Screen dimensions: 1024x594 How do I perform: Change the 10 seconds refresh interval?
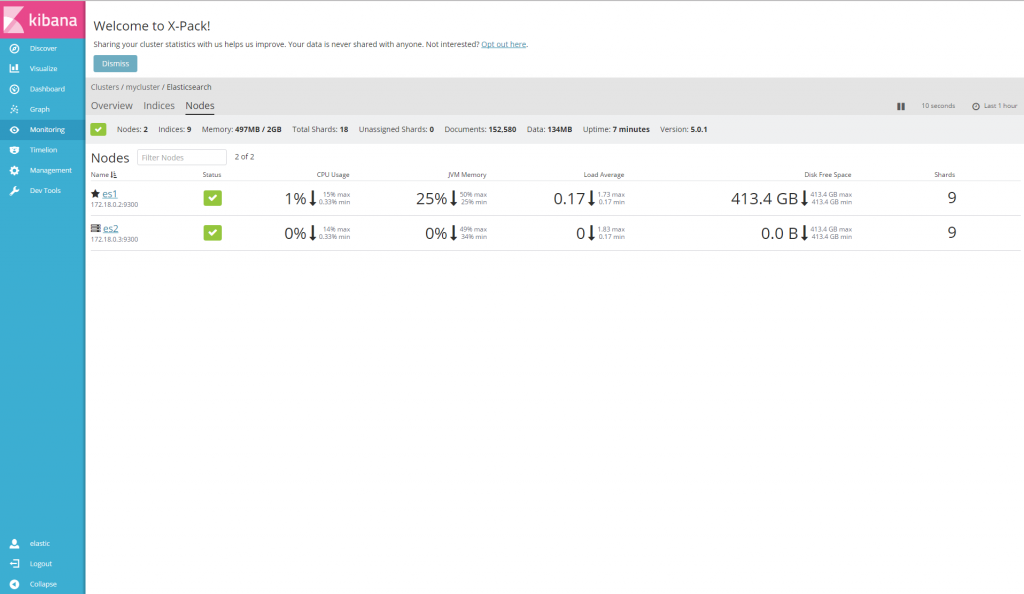pyautogui.click(x=938, y=106)
